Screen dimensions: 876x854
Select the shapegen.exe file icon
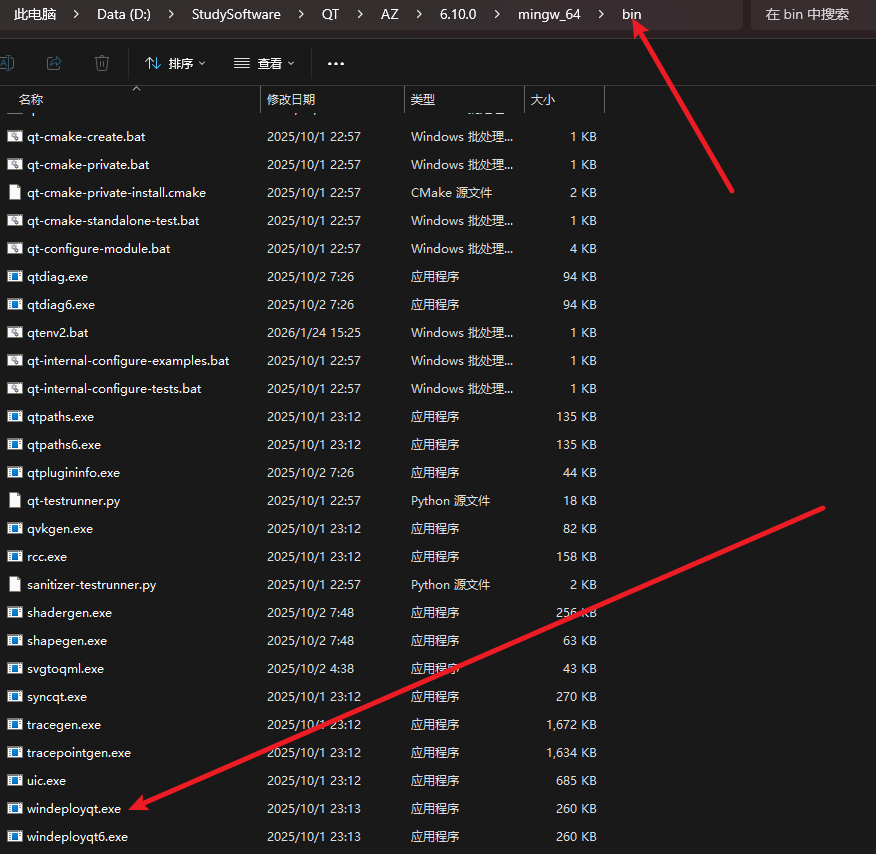(15, 641)
